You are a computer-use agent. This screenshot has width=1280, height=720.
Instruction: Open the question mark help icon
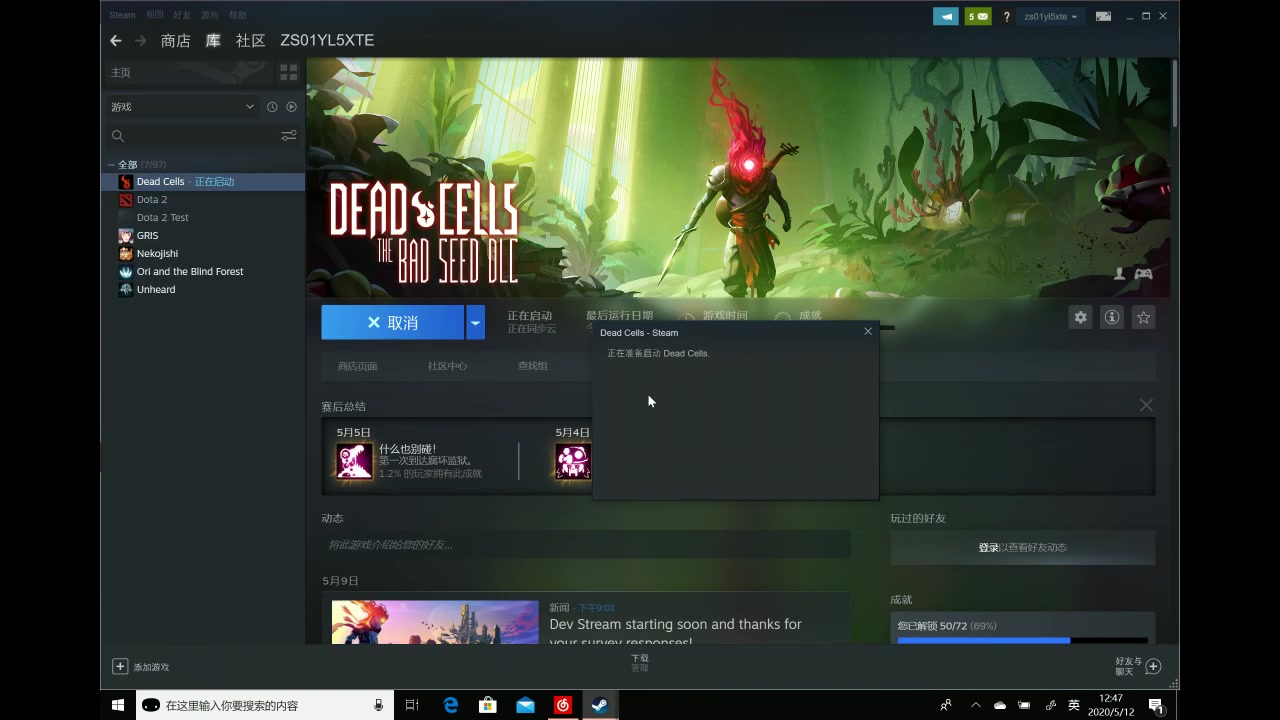tap(1006, 16)
